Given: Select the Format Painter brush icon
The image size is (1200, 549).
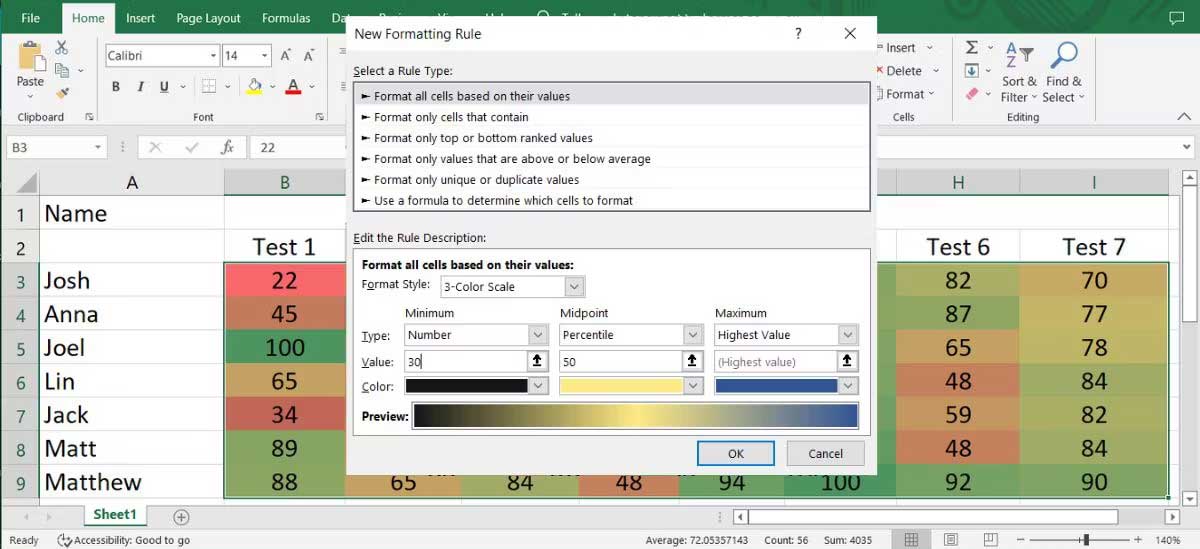Looking at the screenshot, I should tap(62, 93).
